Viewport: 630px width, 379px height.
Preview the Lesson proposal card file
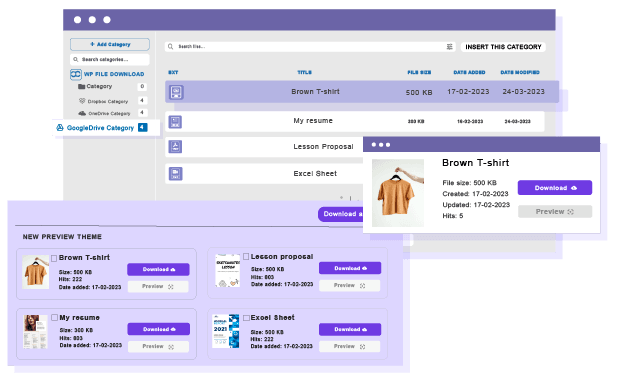[350, 285]
